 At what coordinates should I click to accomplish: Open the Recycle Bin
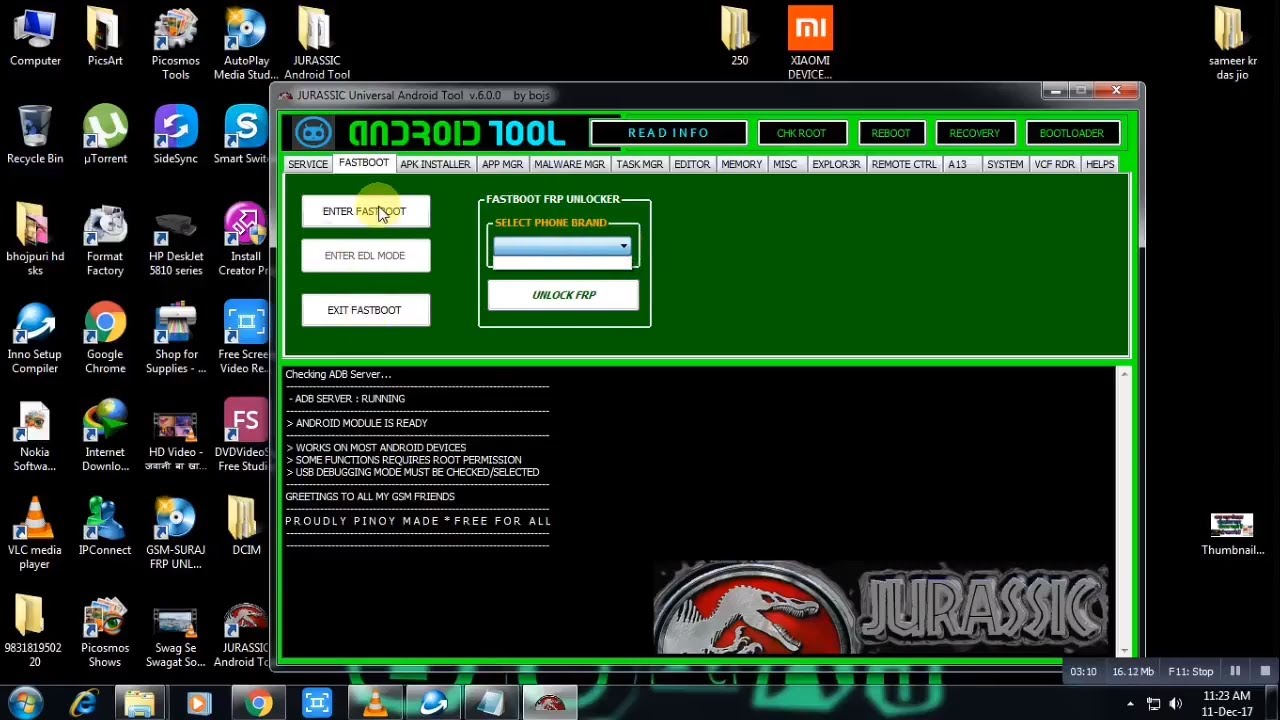click(35, 135)
